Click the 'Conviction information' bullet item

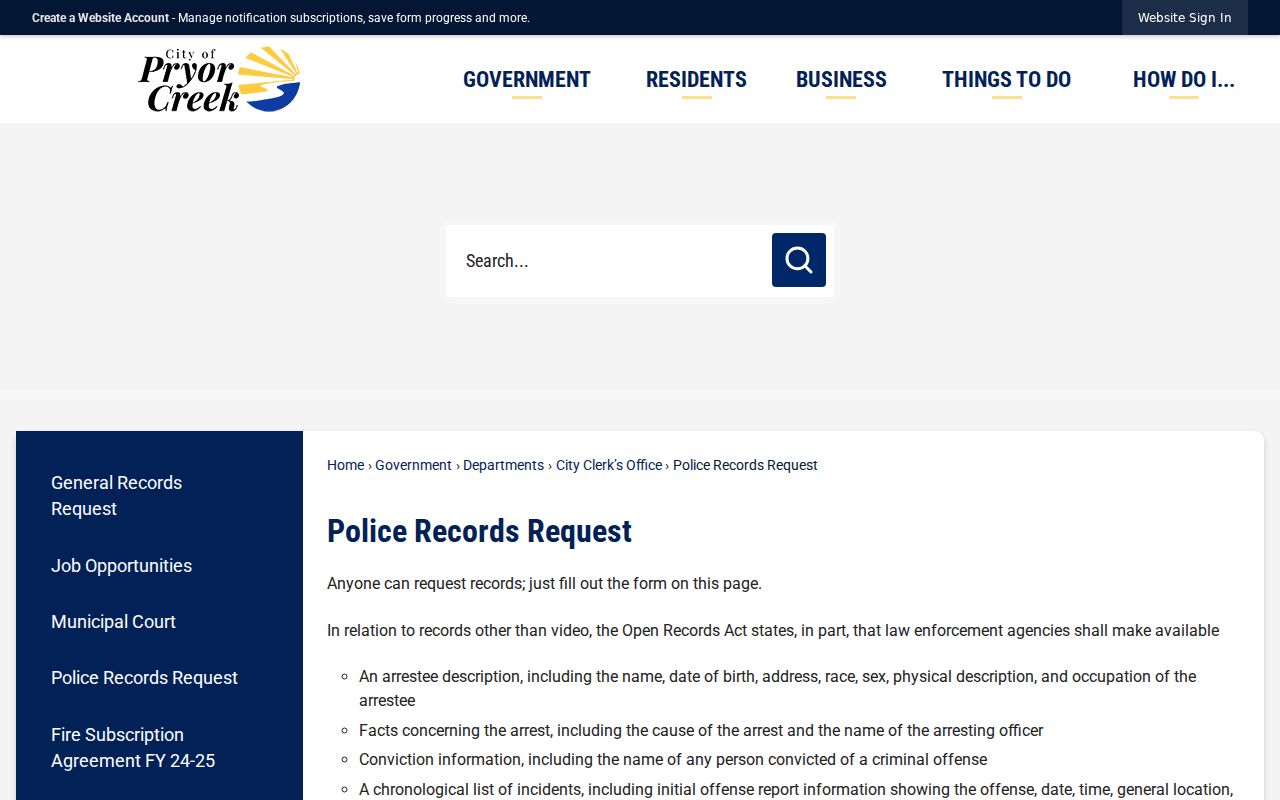[x=673, y=759]
